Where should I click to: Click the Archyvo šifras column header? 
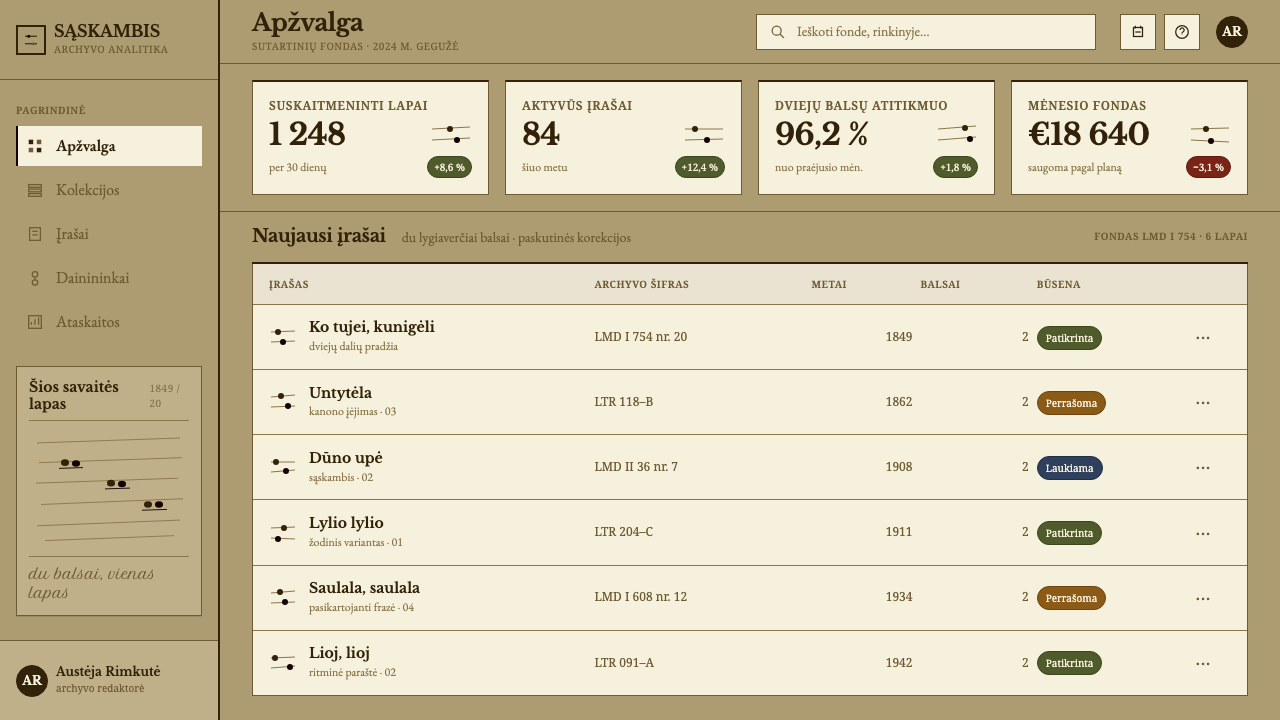pos(641,285)
